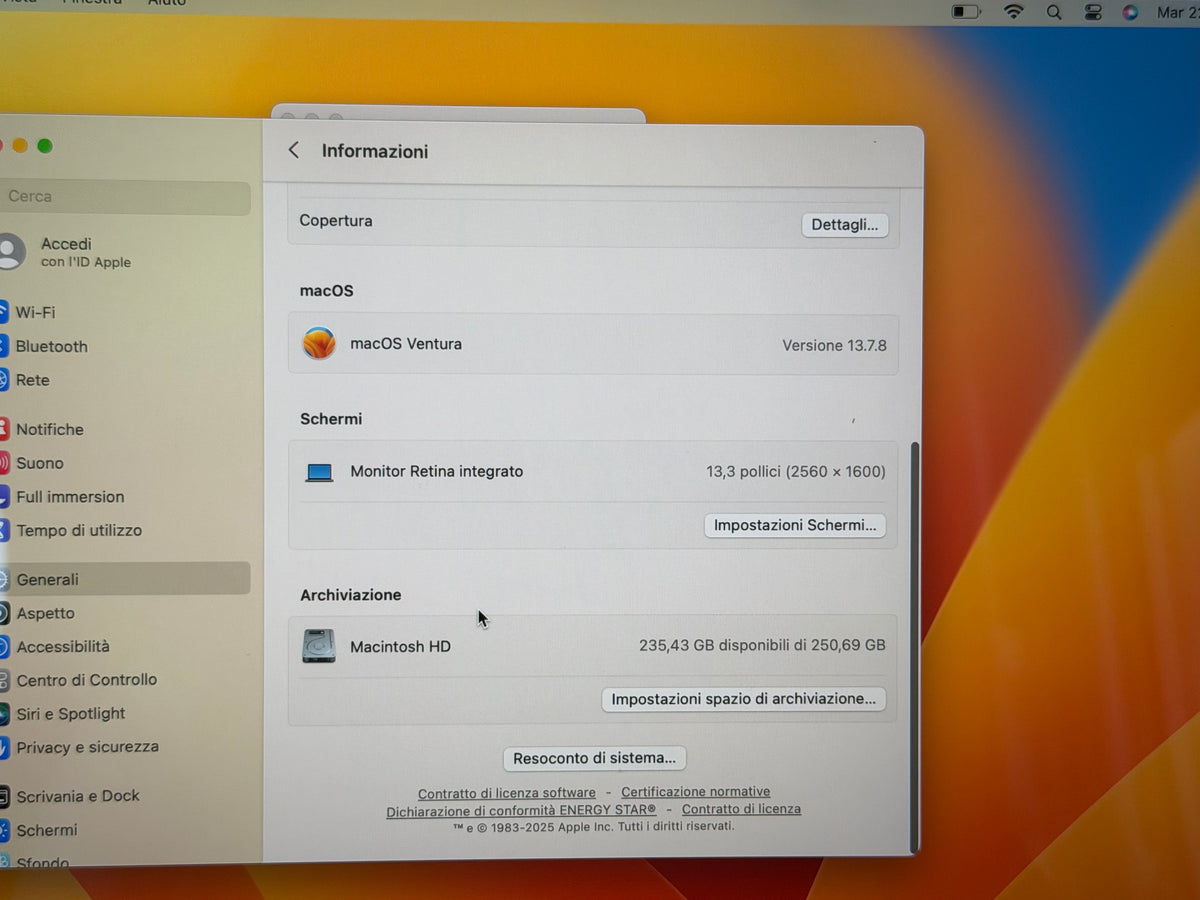
Task: Open Resoconto di sistema... report
Action: (594, 758)
